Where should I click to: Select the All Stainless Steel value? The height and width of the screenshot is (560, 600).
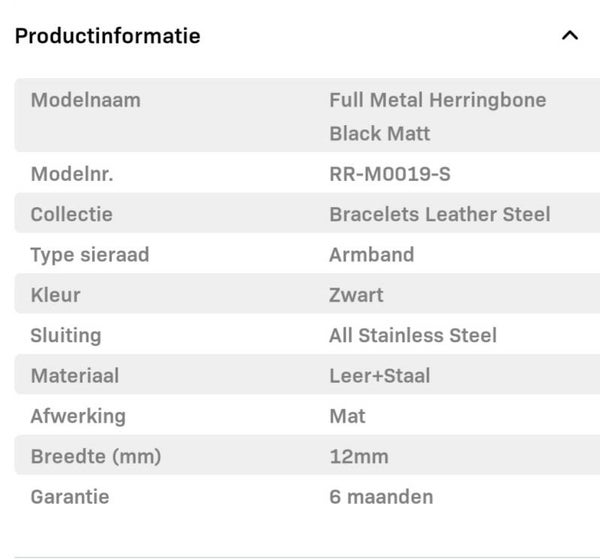pyautogui.click(x=412, y=336)
